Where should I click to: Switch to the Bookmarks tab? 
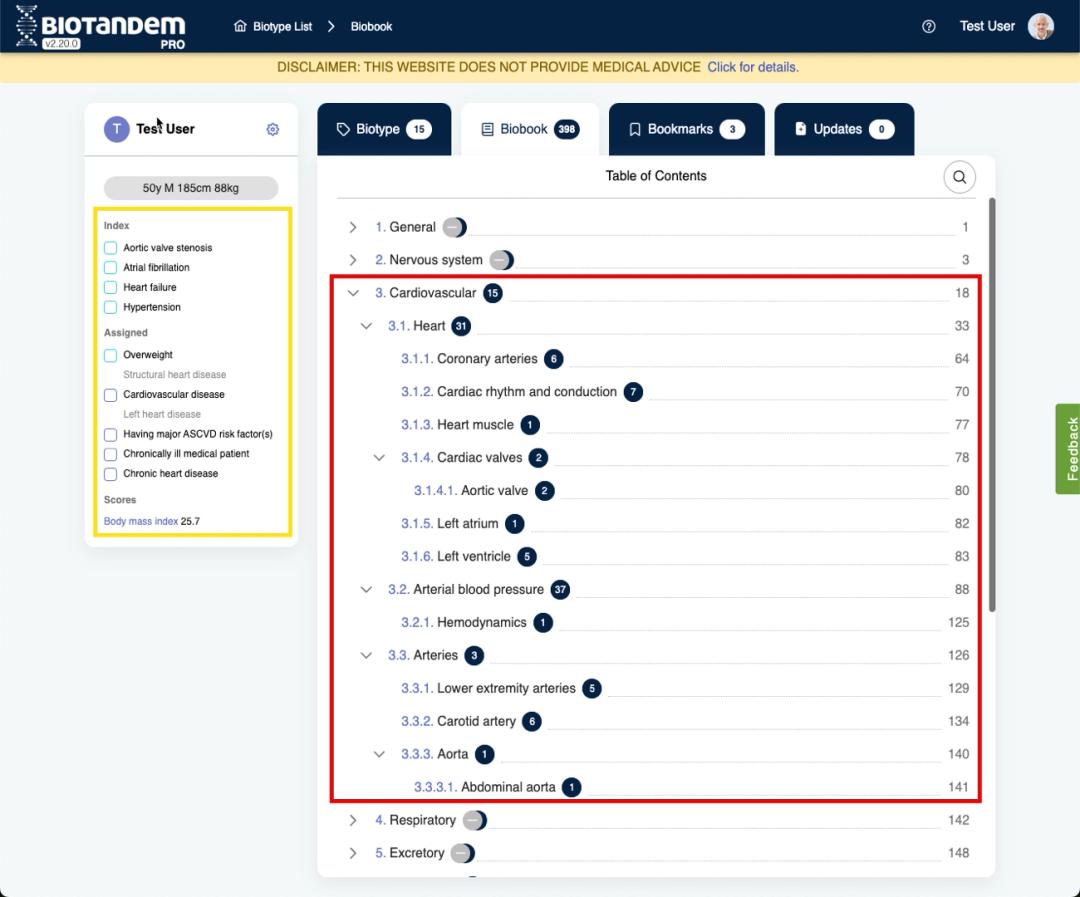[x=686, y=129]
